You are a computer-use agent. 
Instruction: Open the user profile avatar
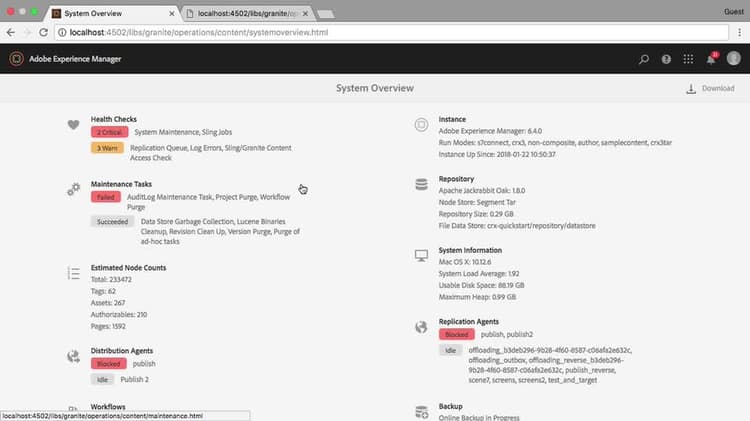pyautogui.click(x=734, y=58)
